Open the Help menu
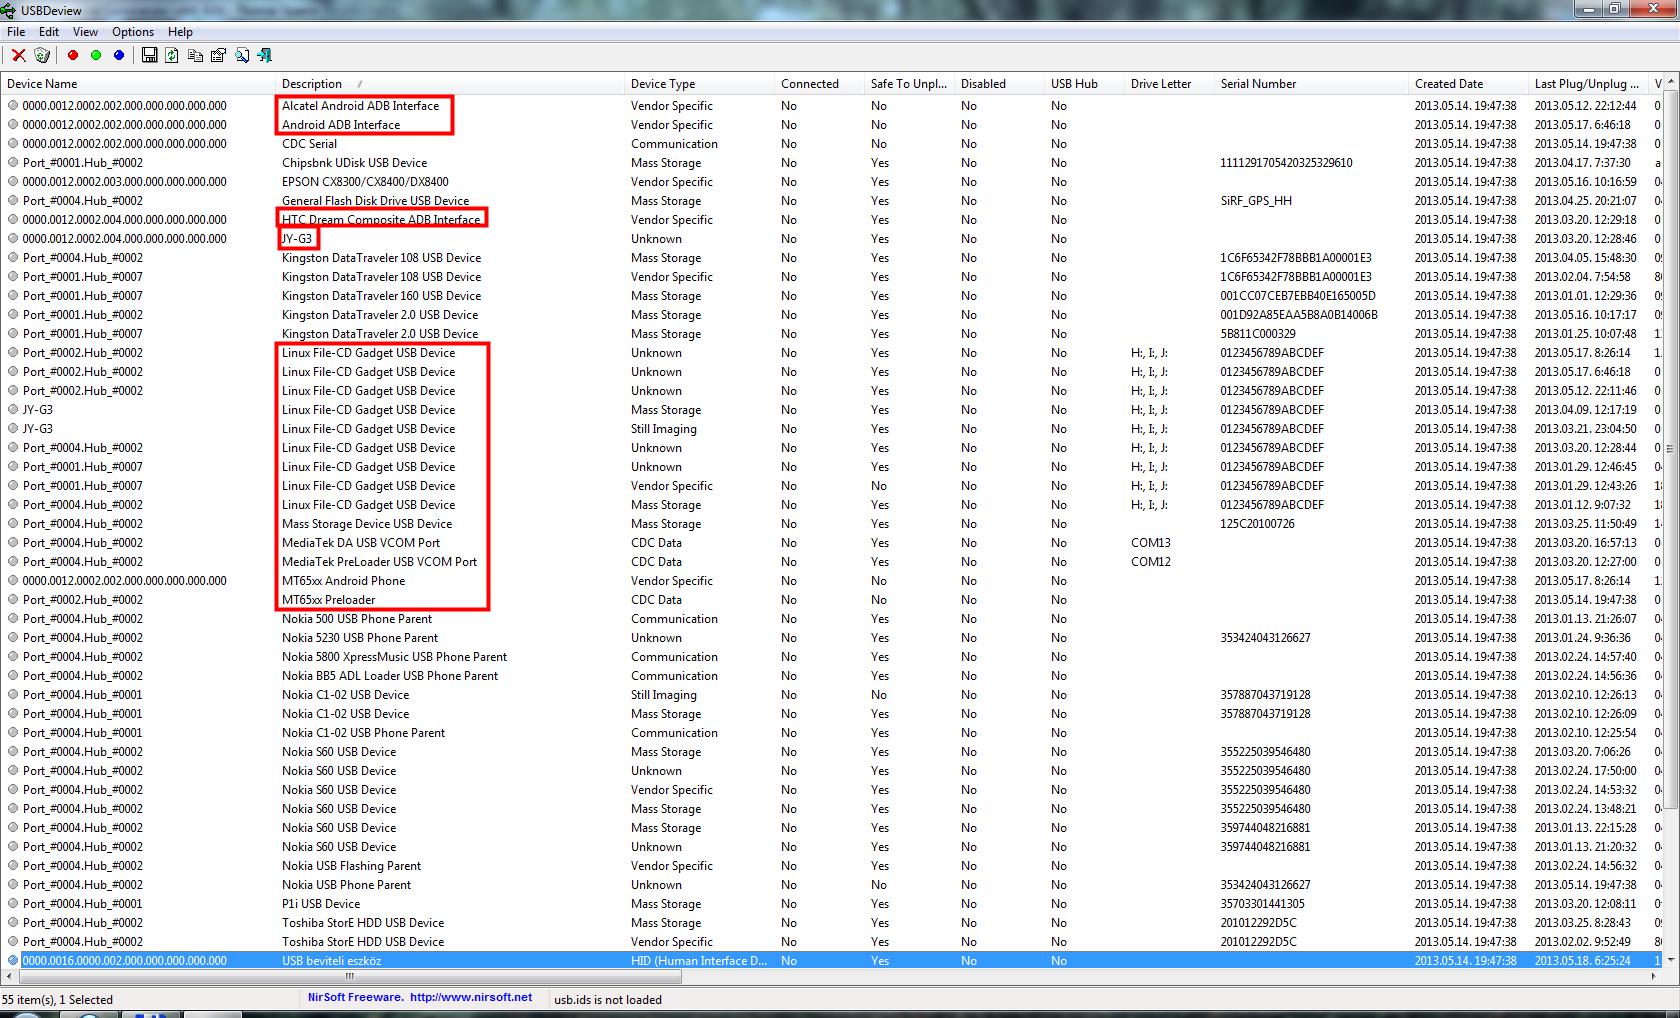The width and height of the screenshot is (1680, 1018). pyautogui.click(x=180, y=32)
